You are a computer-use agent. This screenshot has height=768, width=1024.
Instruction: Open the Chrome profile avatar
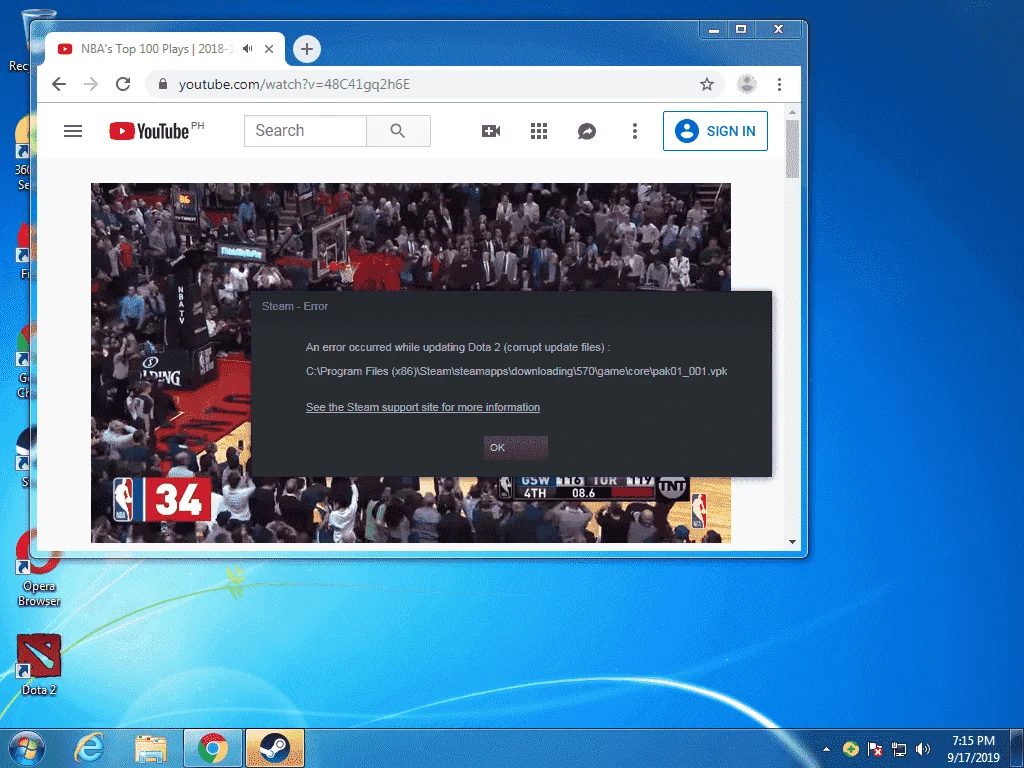746,84
